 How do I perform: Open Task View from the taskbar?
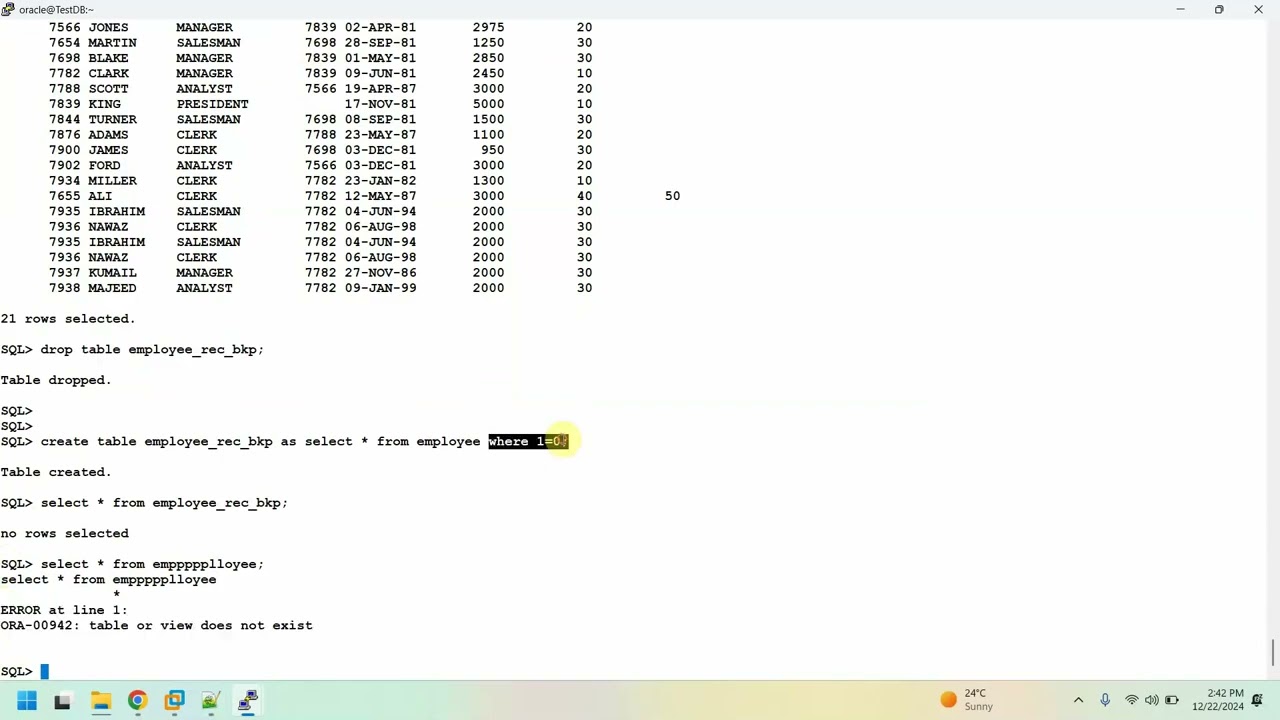62,701
